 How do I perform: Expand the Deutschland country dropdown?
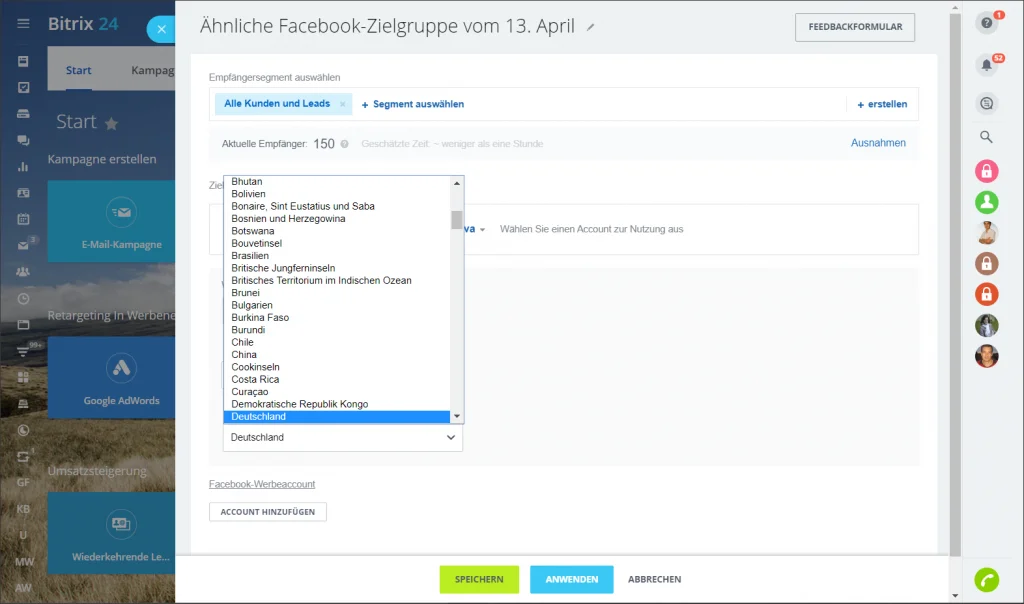click(343, 437)
